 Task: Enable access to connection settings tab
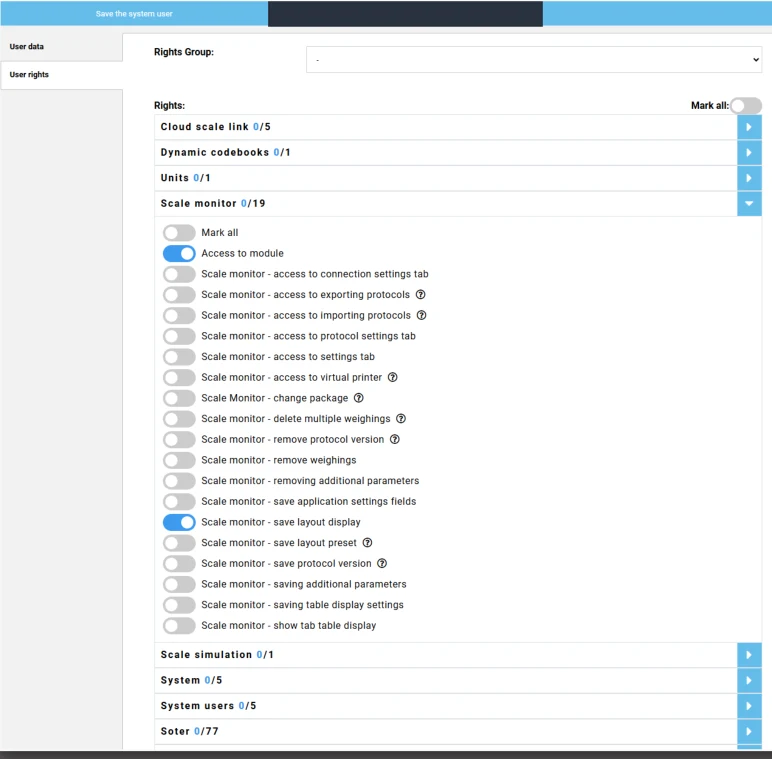(179, 274)
